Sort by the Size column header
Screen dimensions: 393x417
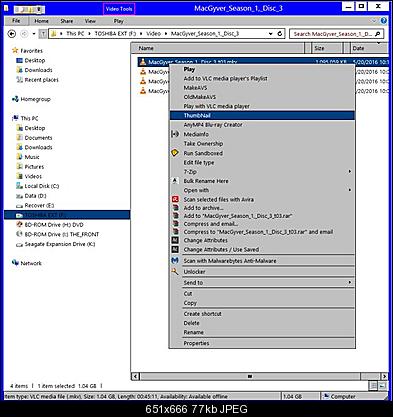(x=328, y=48)
